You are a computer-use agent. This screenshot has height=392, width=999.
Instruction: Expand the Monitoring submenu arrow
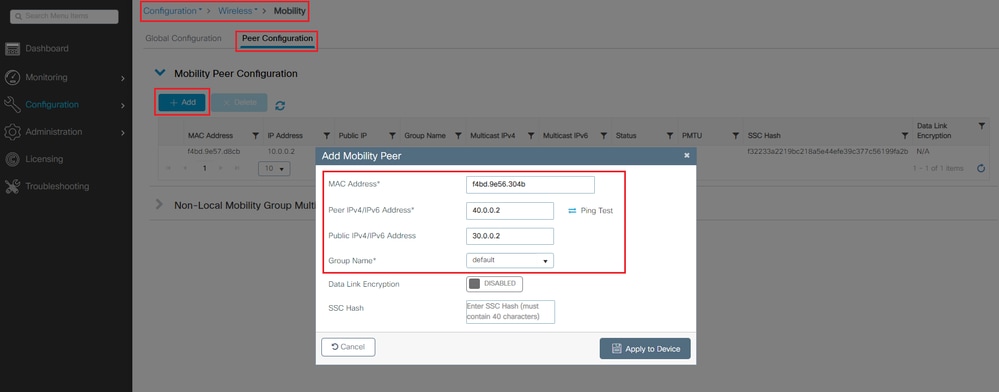click(122, 78)
